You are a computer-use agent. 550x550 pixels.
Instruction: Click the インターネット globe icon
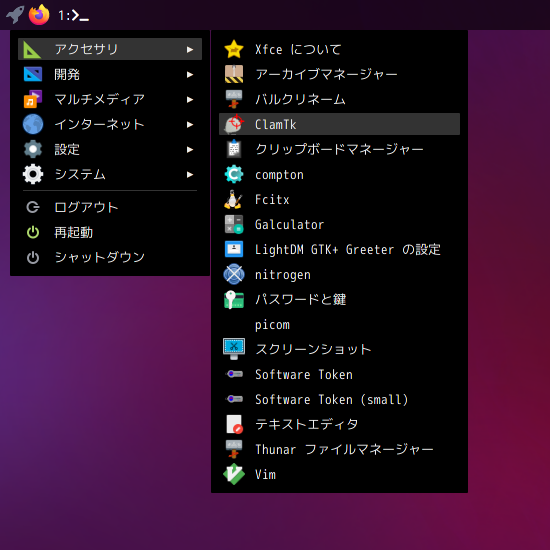tap(33, 124)
